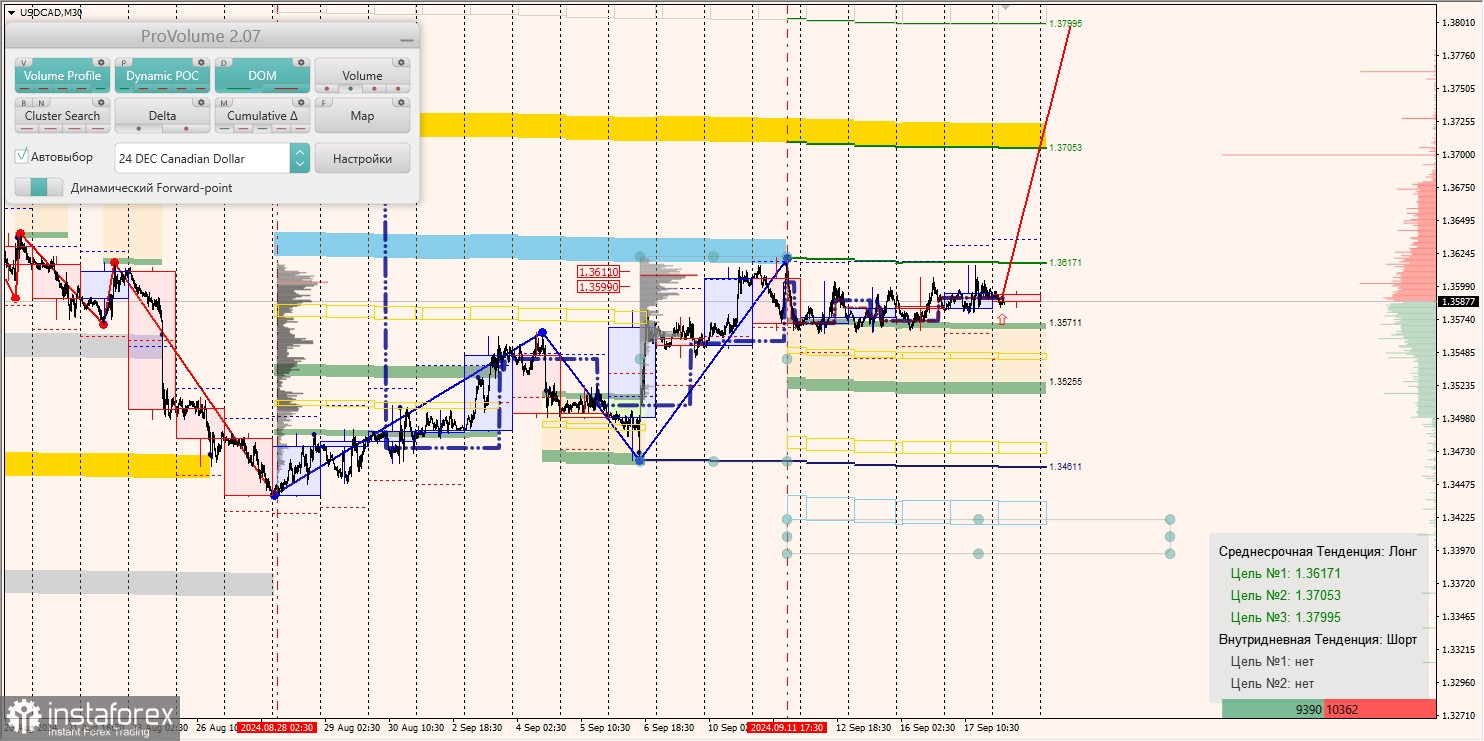Image resolution: width=1484 pixels, height=741 pixels.
Task: Open Delta gear settings
Action: (201, 102)
